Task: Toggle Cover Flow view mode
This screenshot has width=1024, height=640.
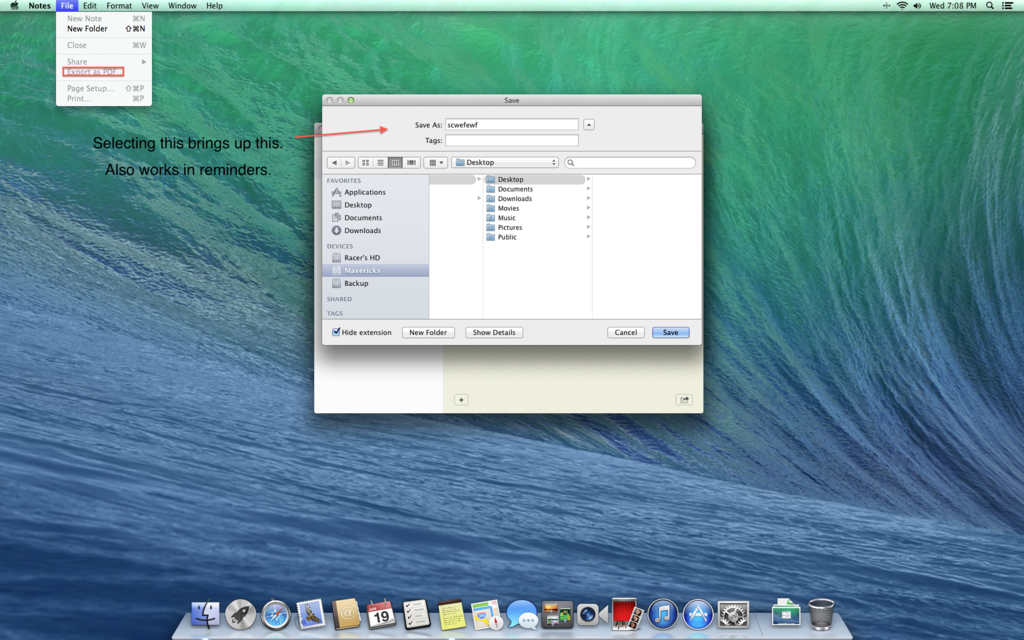Action: click(x=412, y=162)
